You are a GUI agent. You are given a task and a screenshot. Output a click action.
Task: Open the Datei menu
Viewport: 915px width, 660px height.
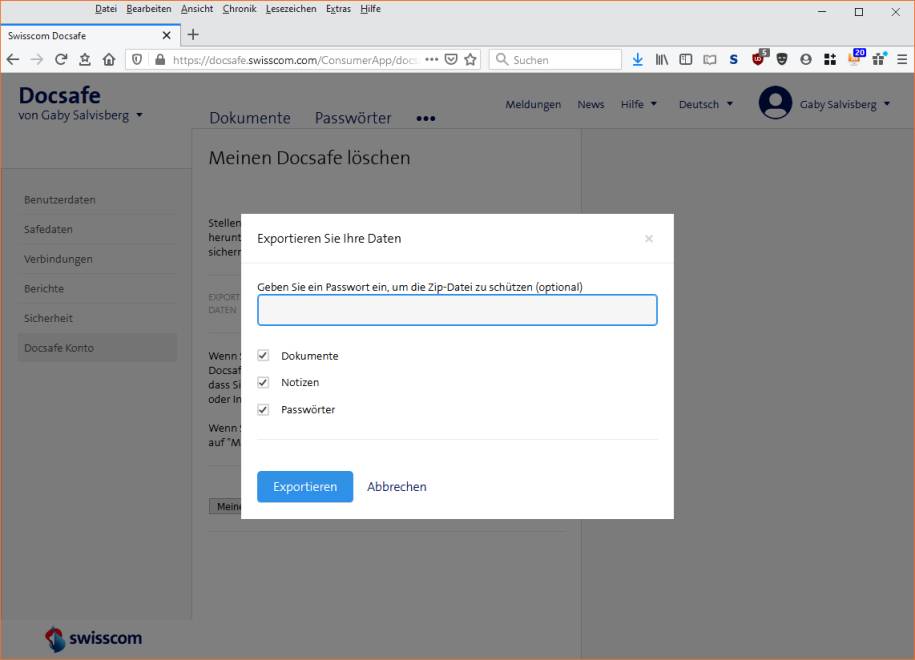point(106,9)
